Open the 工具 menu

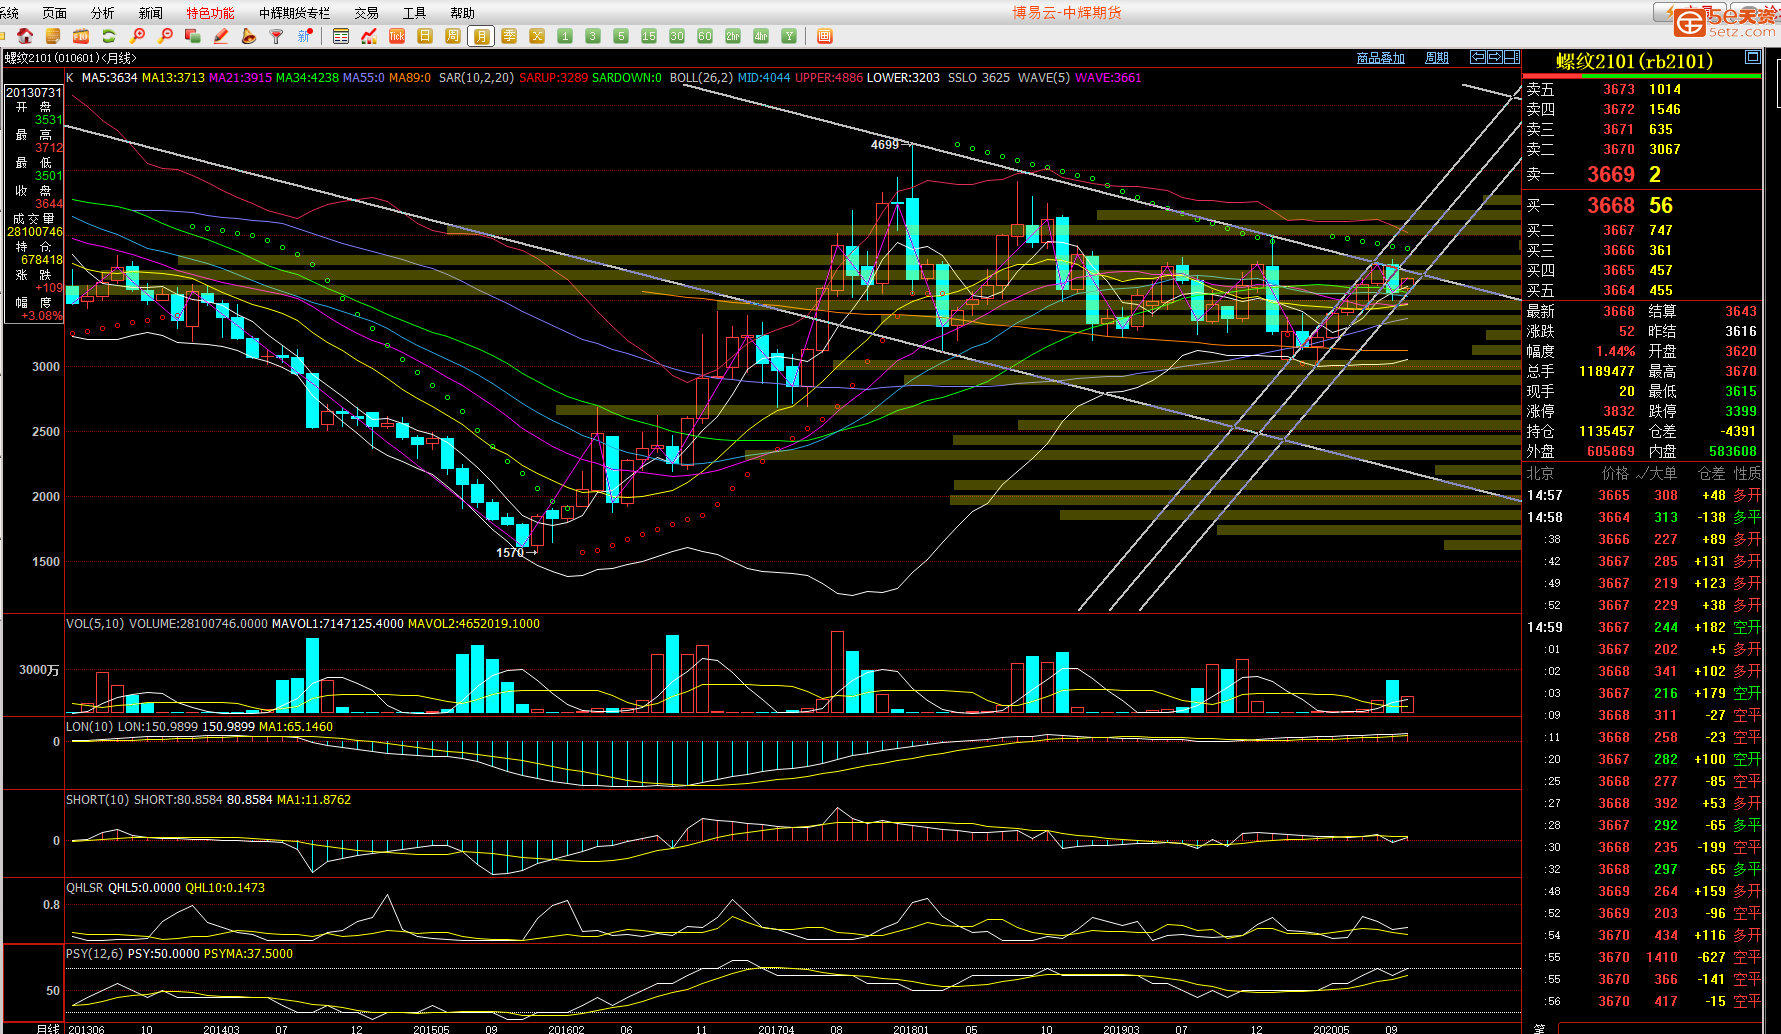coord(414,13)
